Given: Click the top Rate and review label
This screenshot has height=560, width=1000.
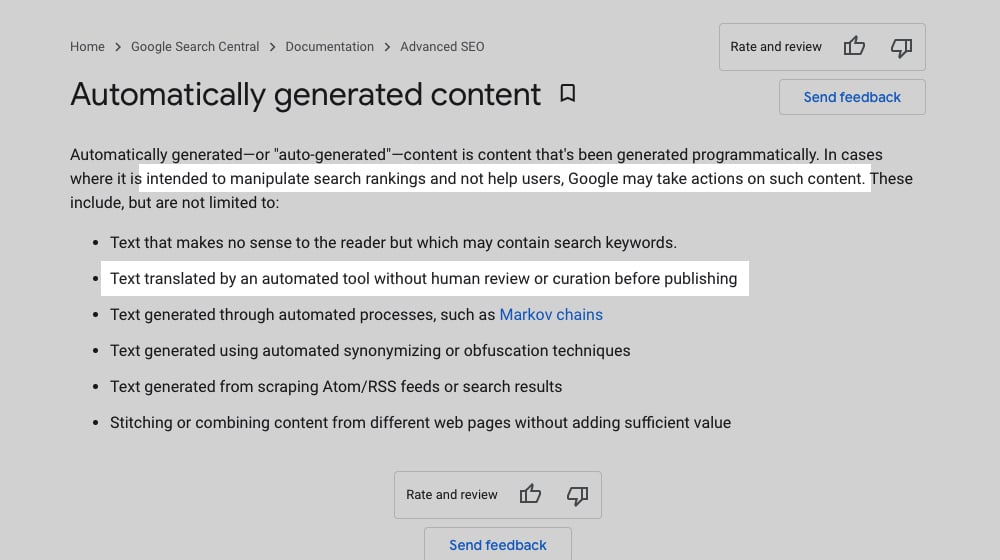Looking at the screenshot, I should [776, 47].
